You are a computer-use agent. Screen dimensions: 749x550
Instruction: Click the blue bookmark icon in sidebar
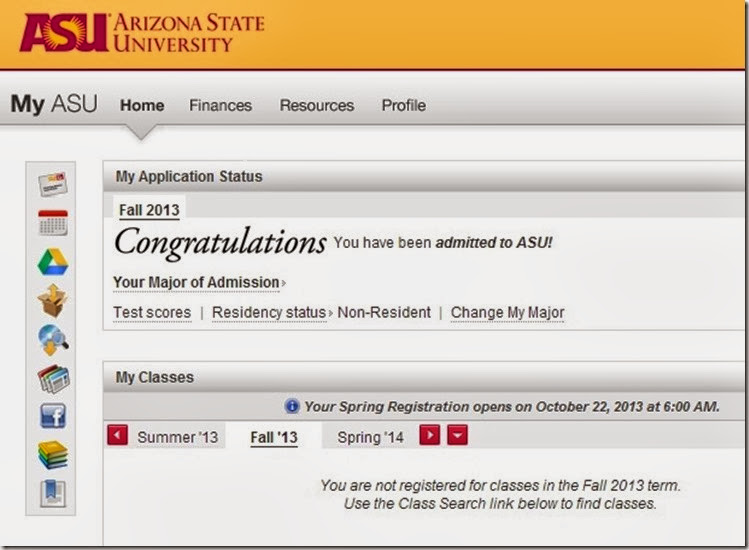click(52, 493)
